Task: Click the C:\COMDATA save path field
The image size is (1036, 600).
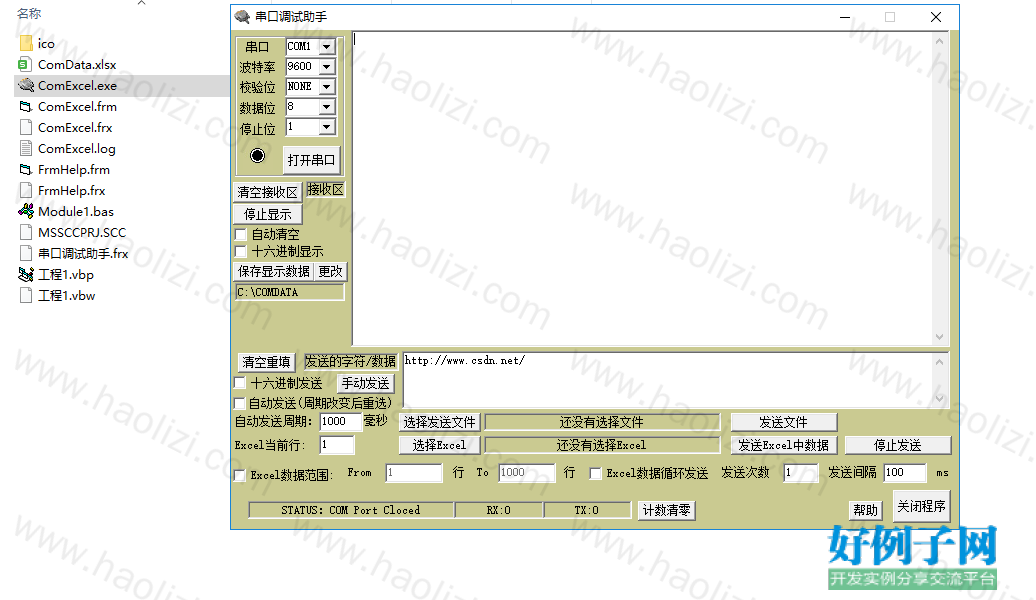Action: 289,292
